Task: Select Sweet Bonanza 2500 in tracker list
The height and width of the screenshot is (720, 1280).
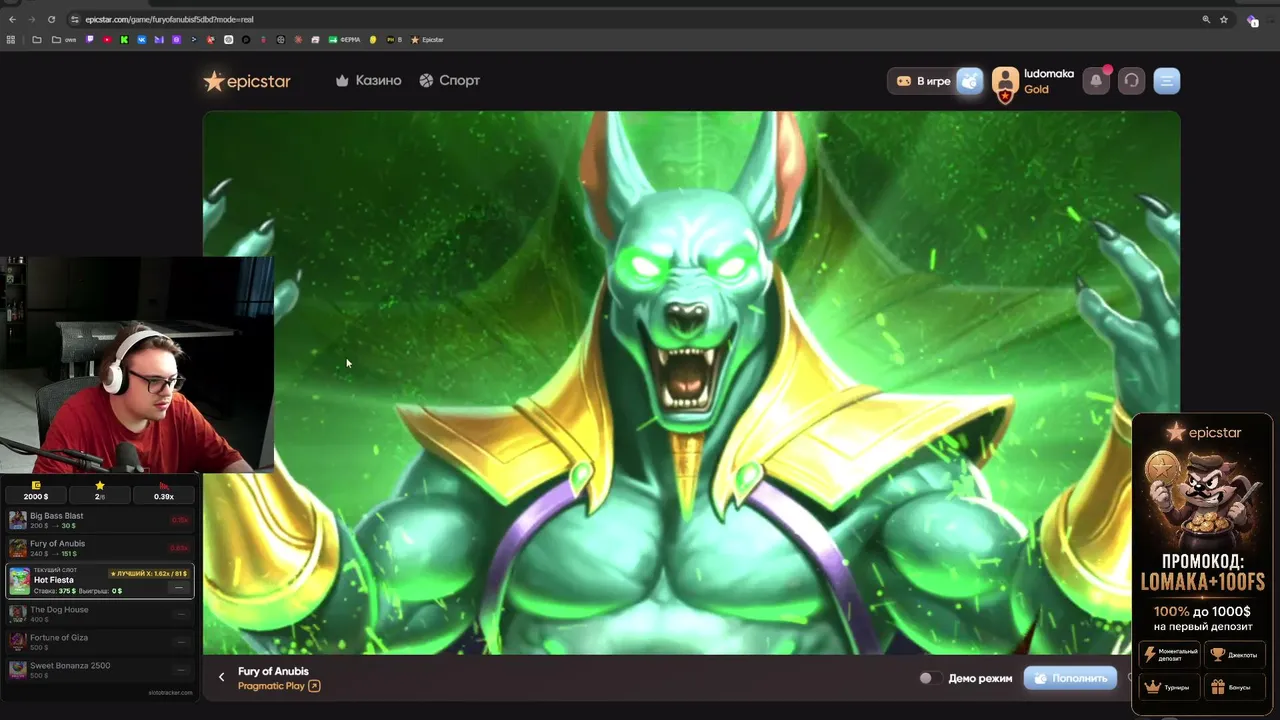Action: click(100, 670)
